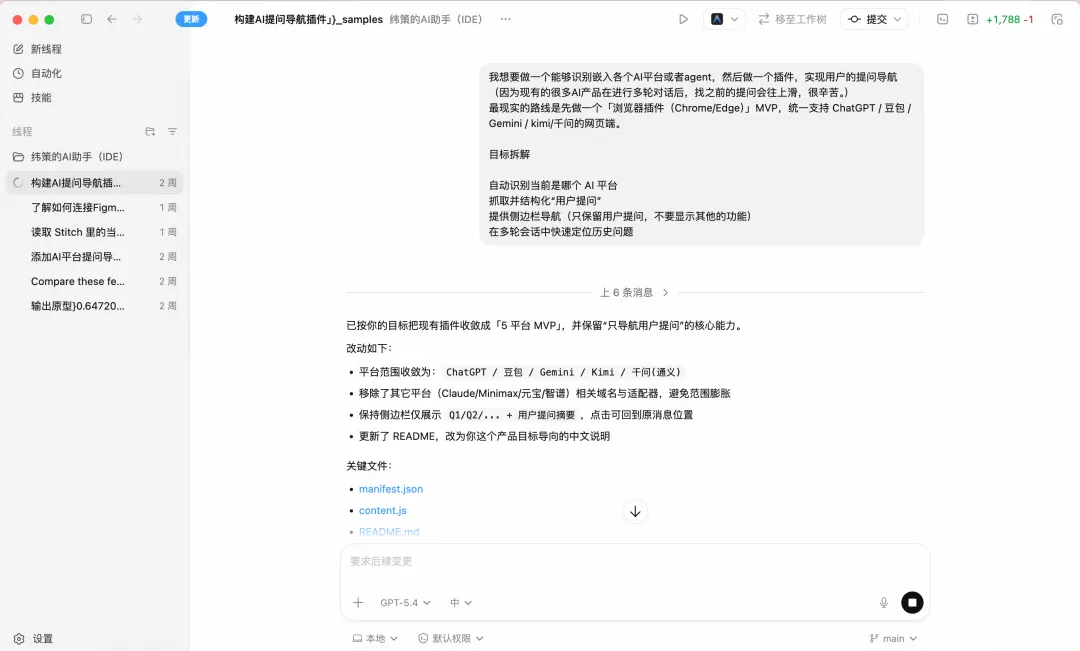This screenshot has height=651, width=1080.
Task: Click the blue 更新 update badge
Action: [x=191, y=19]
